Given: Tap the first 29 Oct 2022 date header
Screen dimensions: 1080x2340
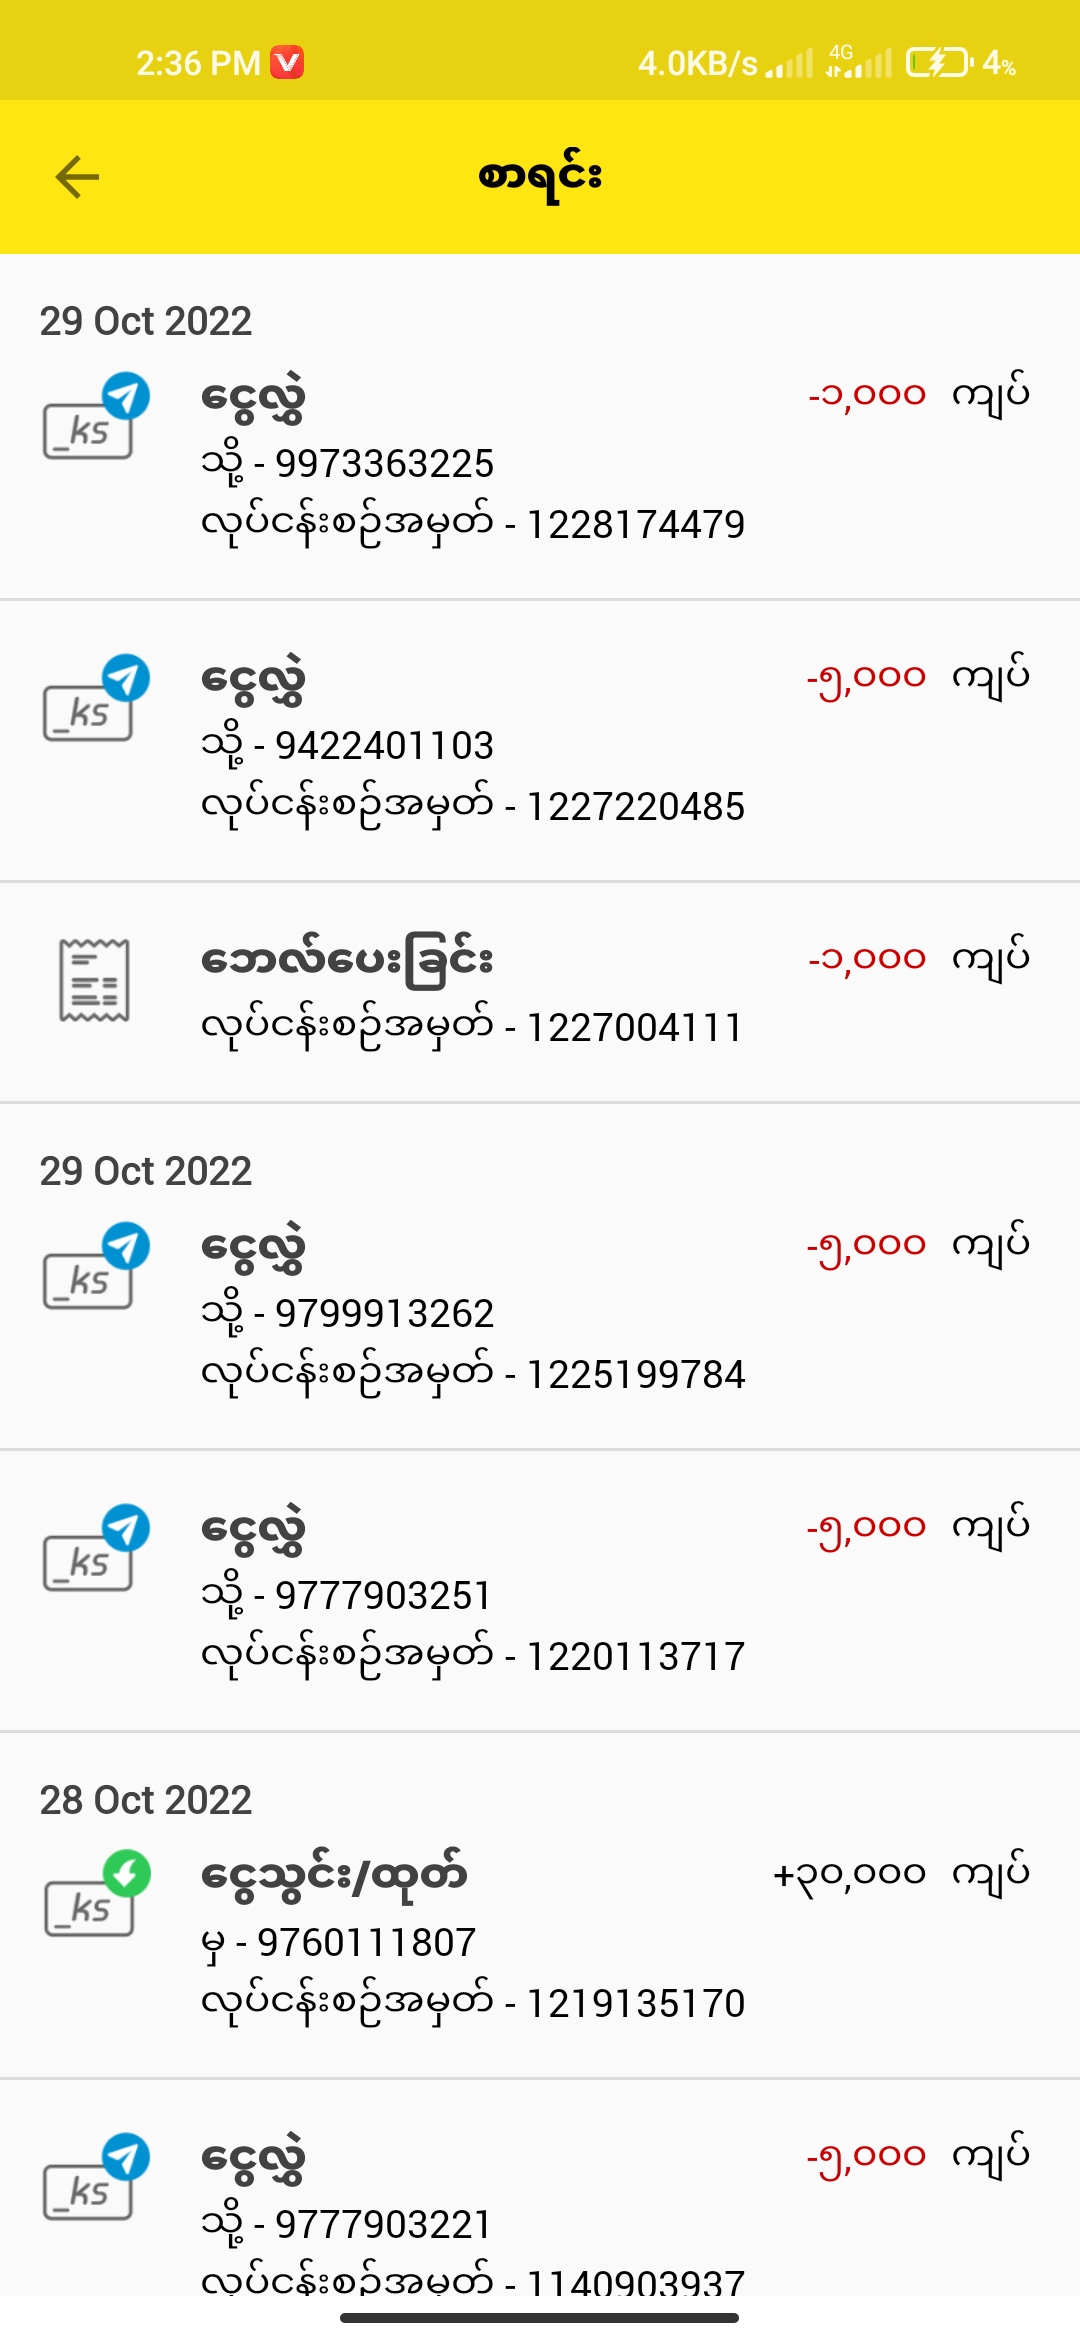Looking at the screenshot, I should pyautogui.click(x=146, y=321).
